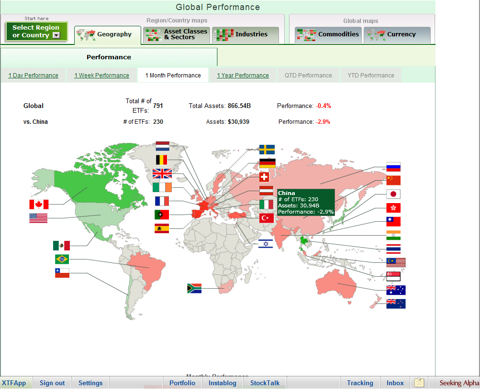The image size is (480, 389).
Task: Click Australia on the world map
Action: coord(335,284)
